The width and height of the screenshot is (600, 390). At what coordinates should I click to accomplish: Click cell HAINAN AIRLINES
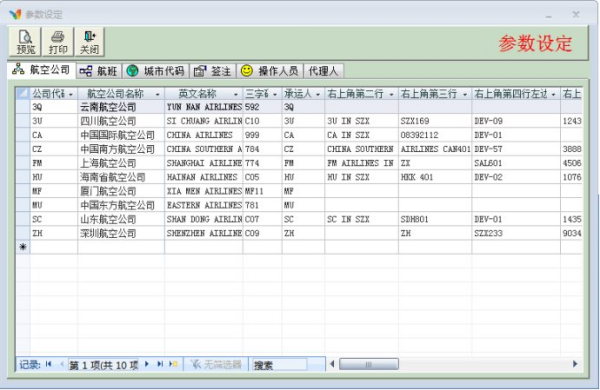[204, 177]
